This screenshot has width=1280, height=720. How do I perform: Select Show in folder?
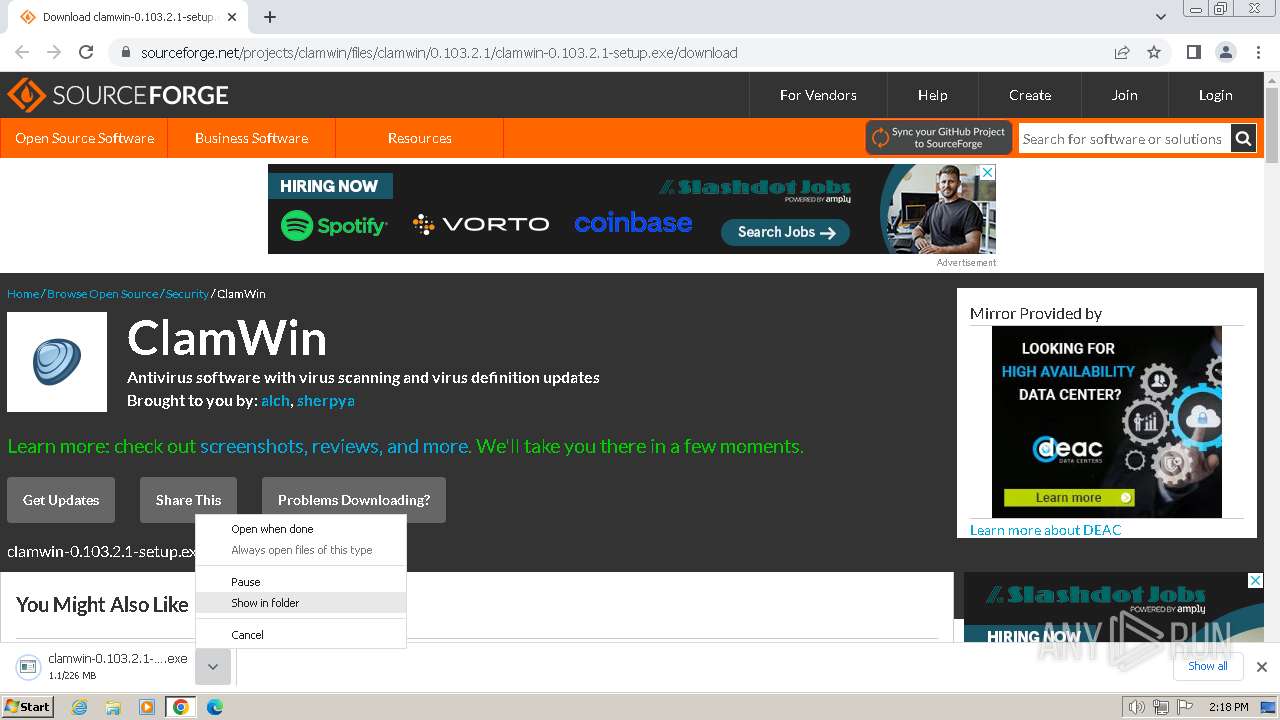301,603
